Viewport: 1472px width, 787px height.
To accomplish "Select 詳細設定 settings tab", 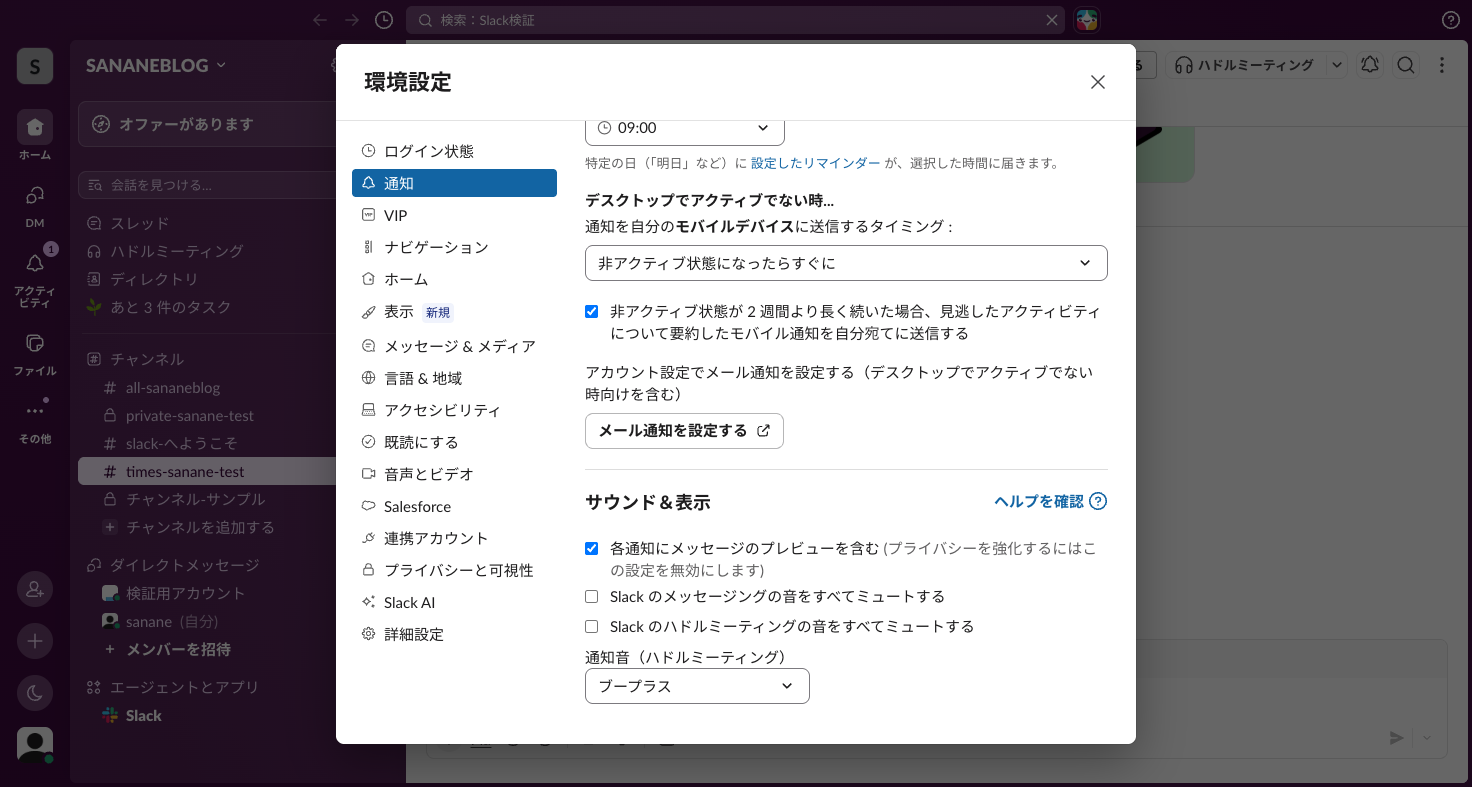I will tap(454, 634).
